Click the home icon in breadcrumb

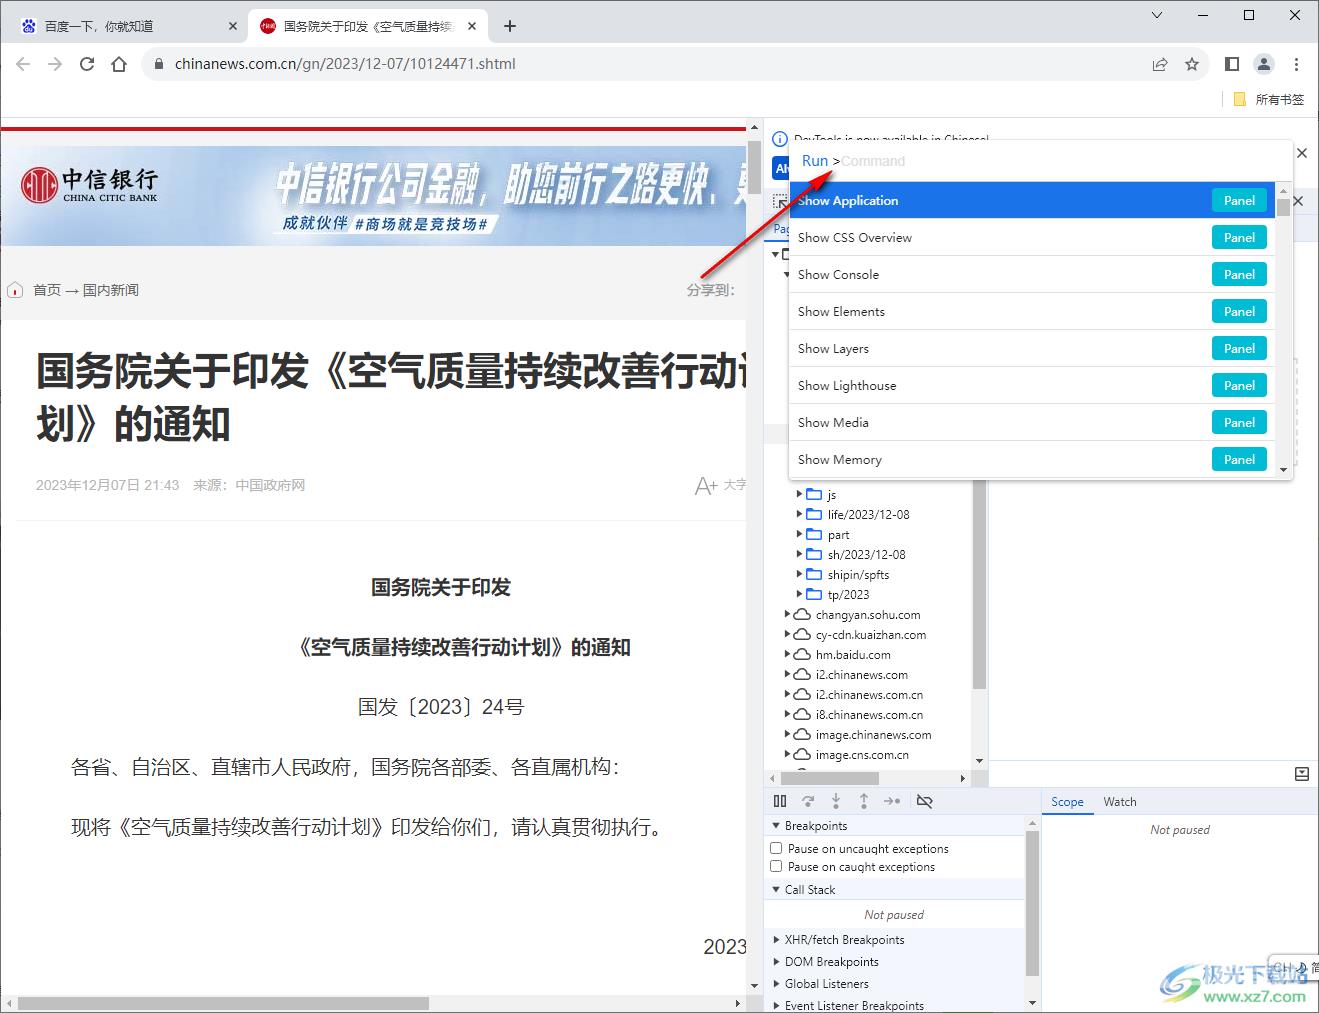click(x=15, y=290)
